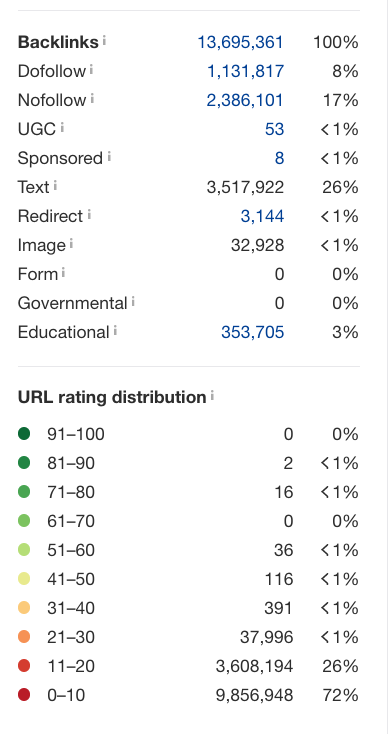Click the info icon next to Backlinks
The height and width of the screenshot is (734, 390).
point(104,40)
